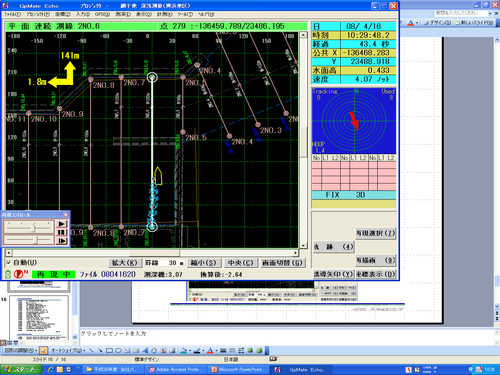
Task: Open the font color dropdown arrow in drawing toolbar
Action: 216,351
